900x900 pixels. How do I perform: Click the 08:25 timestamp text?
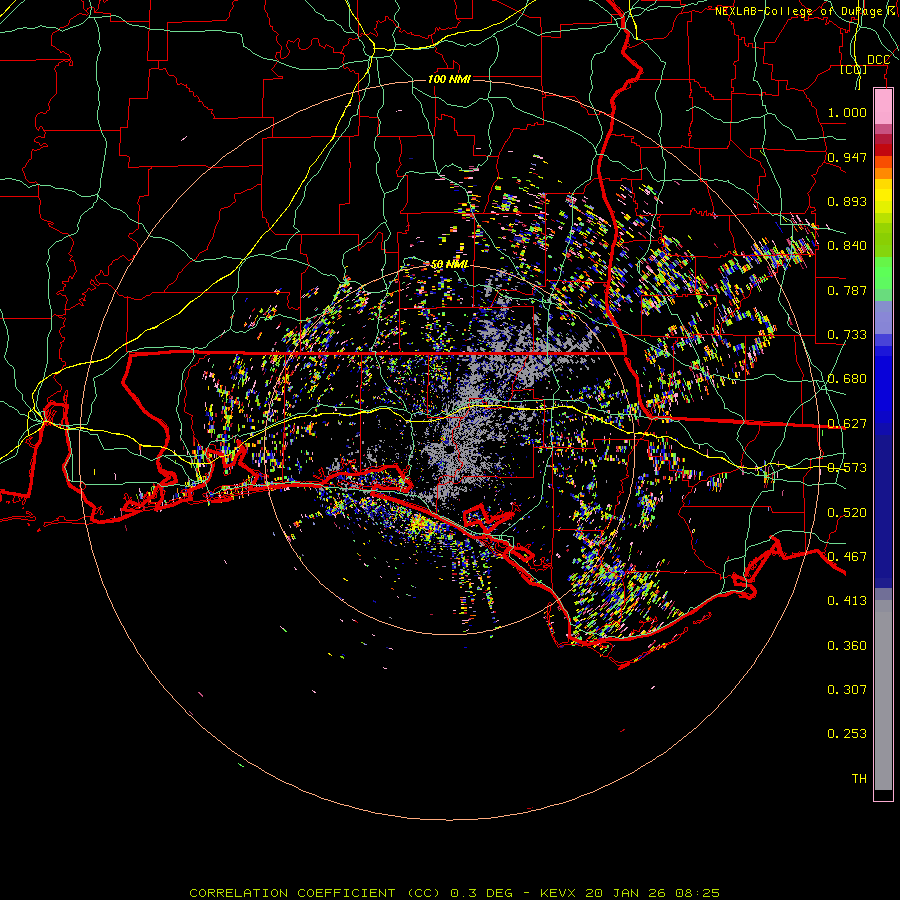(698, 893)
